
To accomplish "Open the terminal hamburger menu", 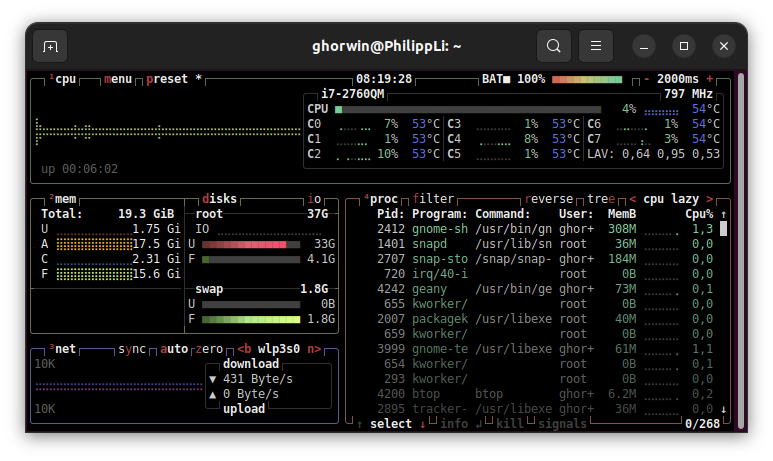I will [596, 46].
